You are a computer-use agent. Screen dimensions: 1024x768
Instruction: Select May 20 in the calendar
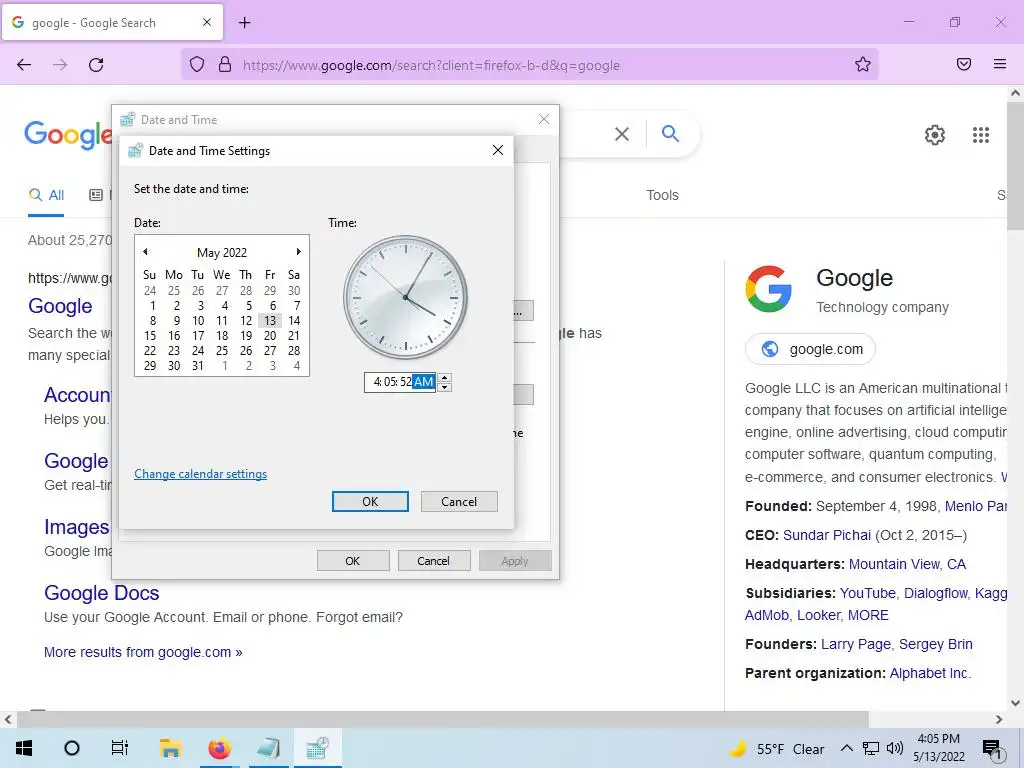coord(270,336)
